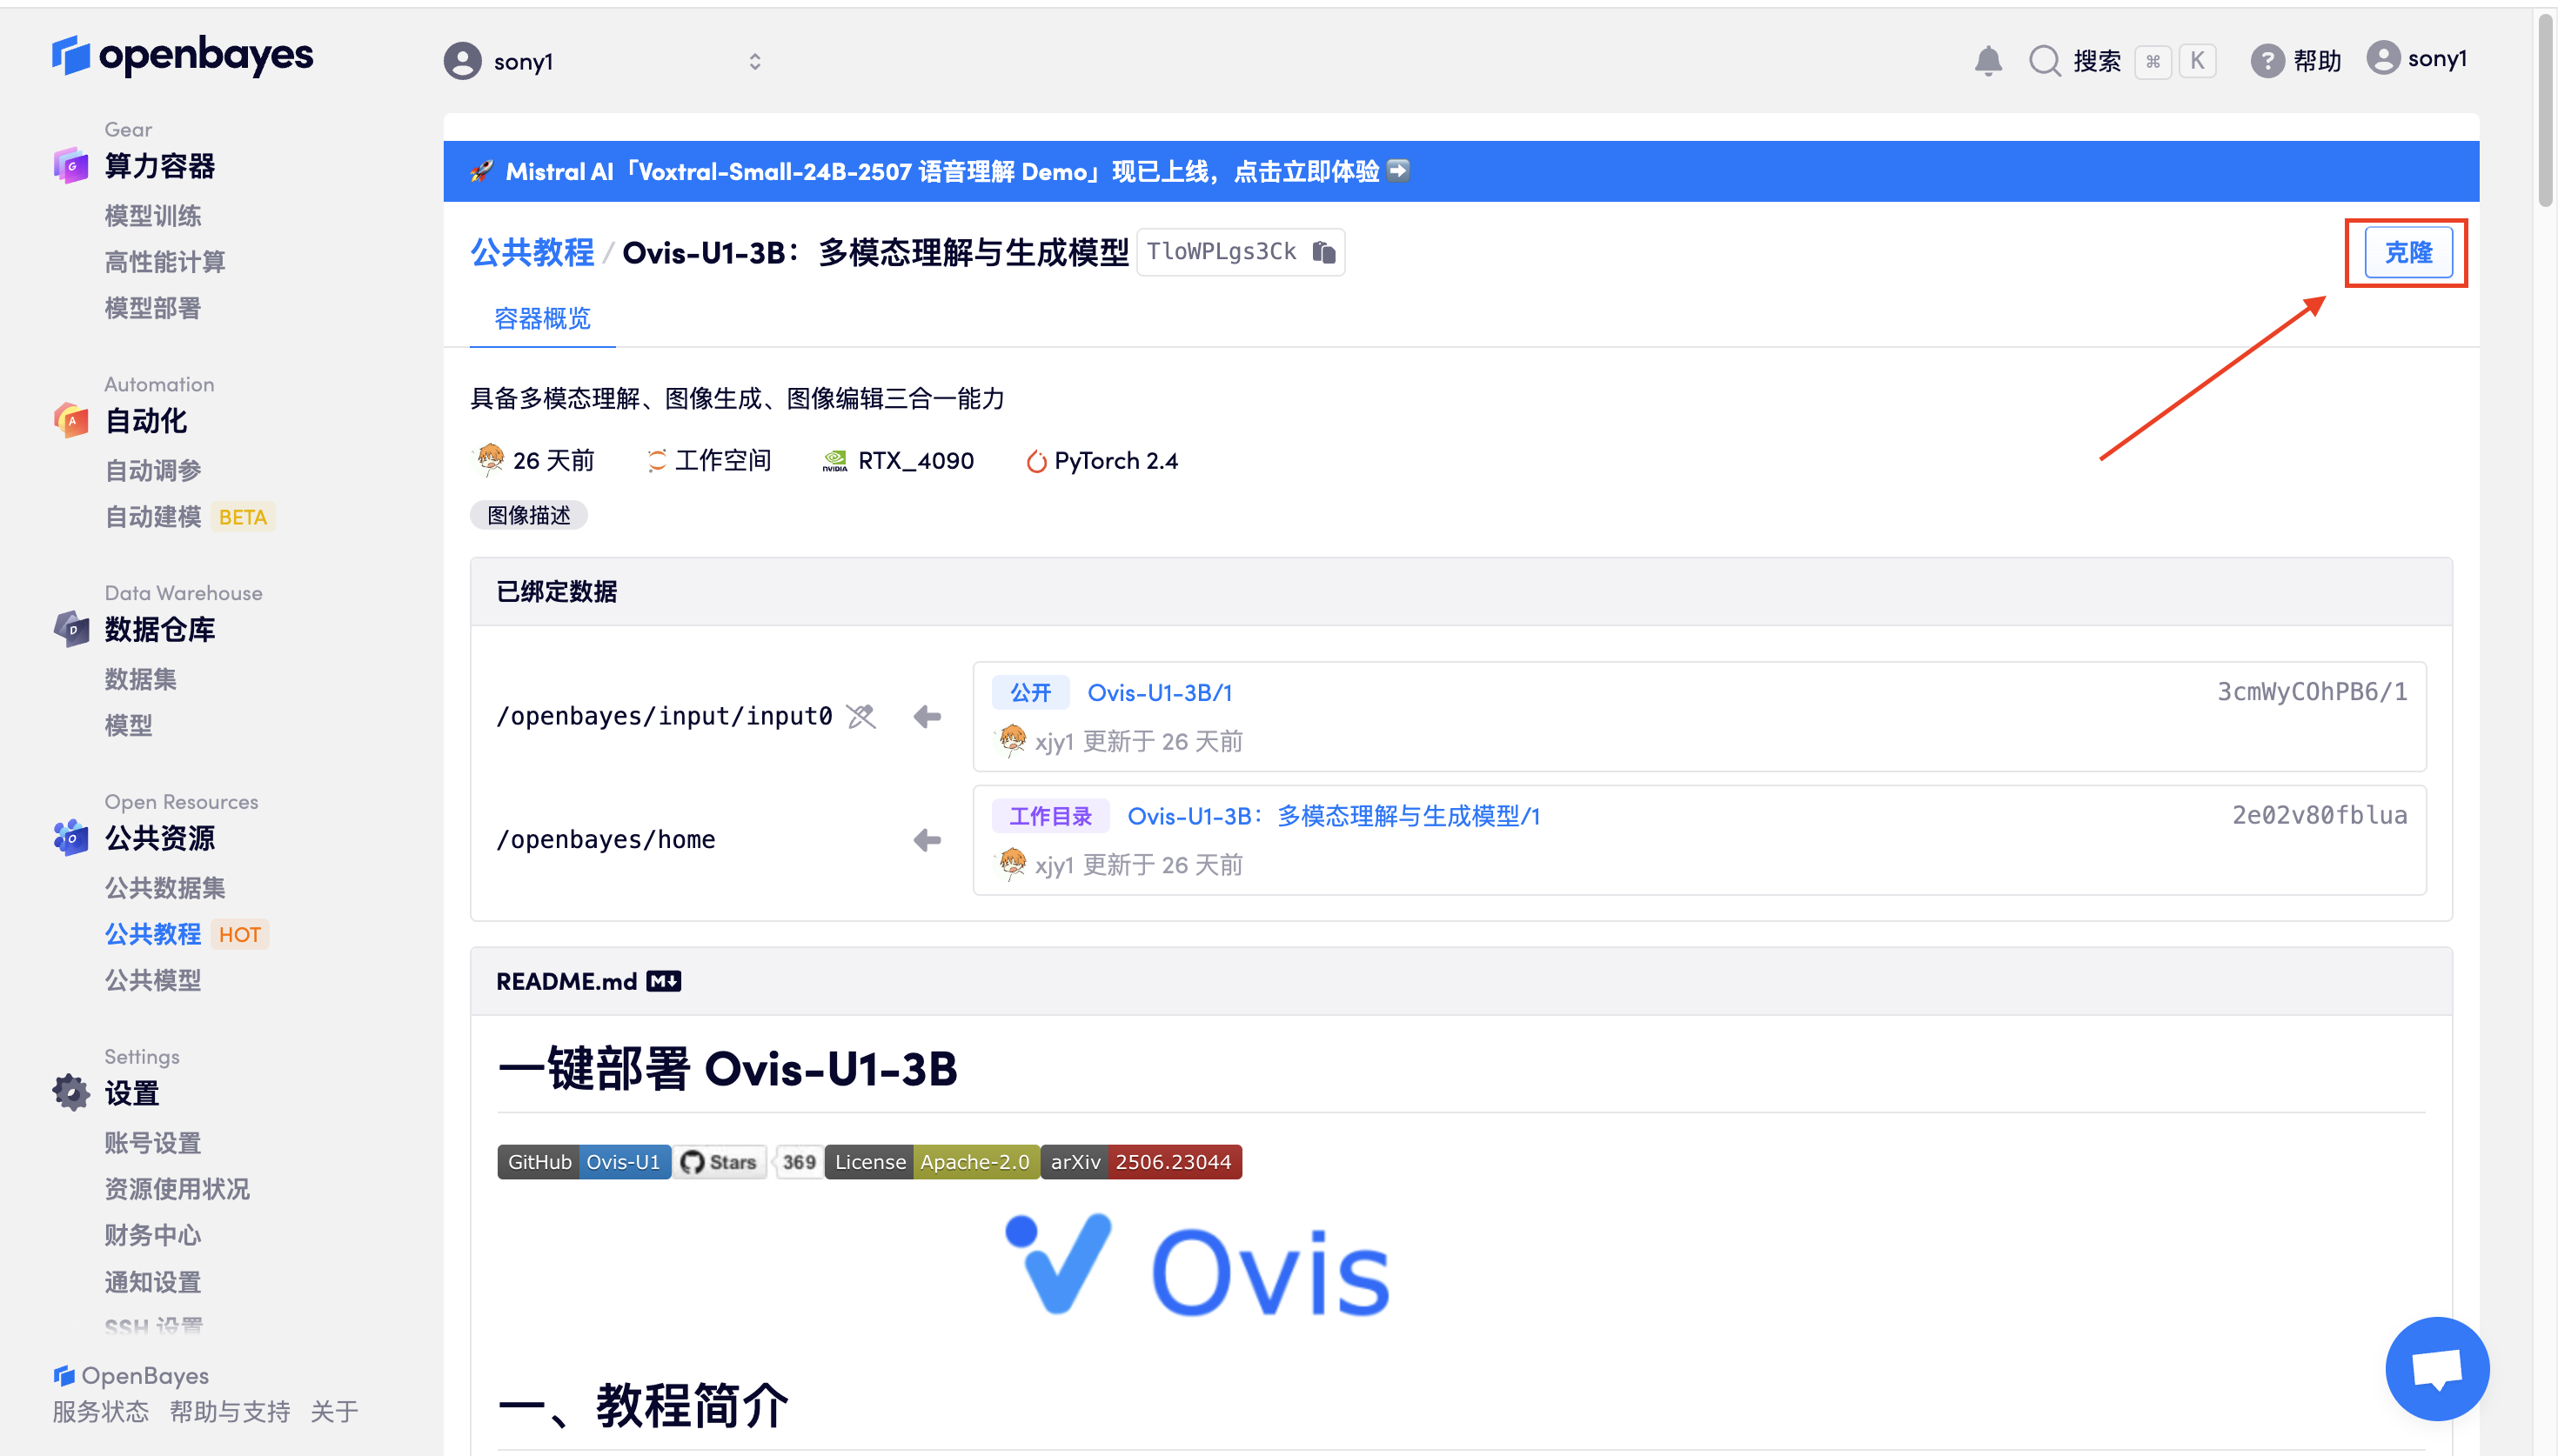
Task: Open the Ovis-U1-3B：多模态理解与生成模型/1 link
Action: tap(1333, 816)
